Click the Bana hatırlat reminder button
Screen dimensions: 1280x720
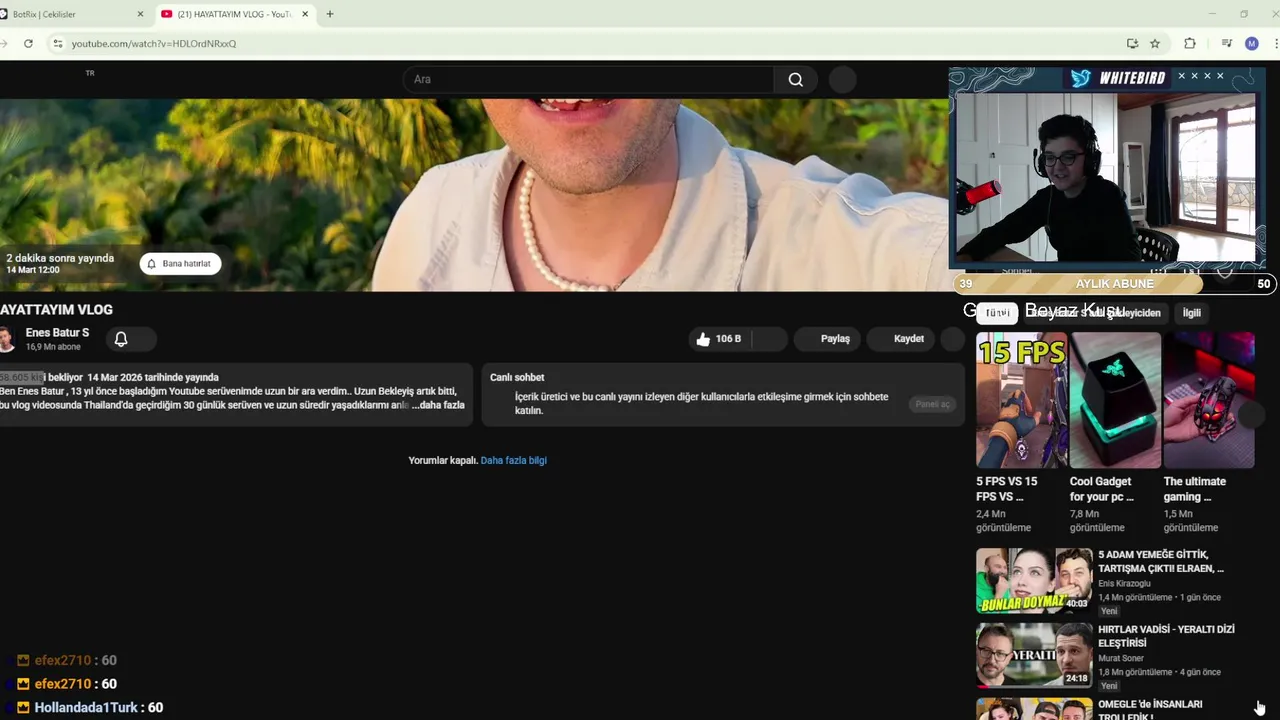tap(180, 264)
